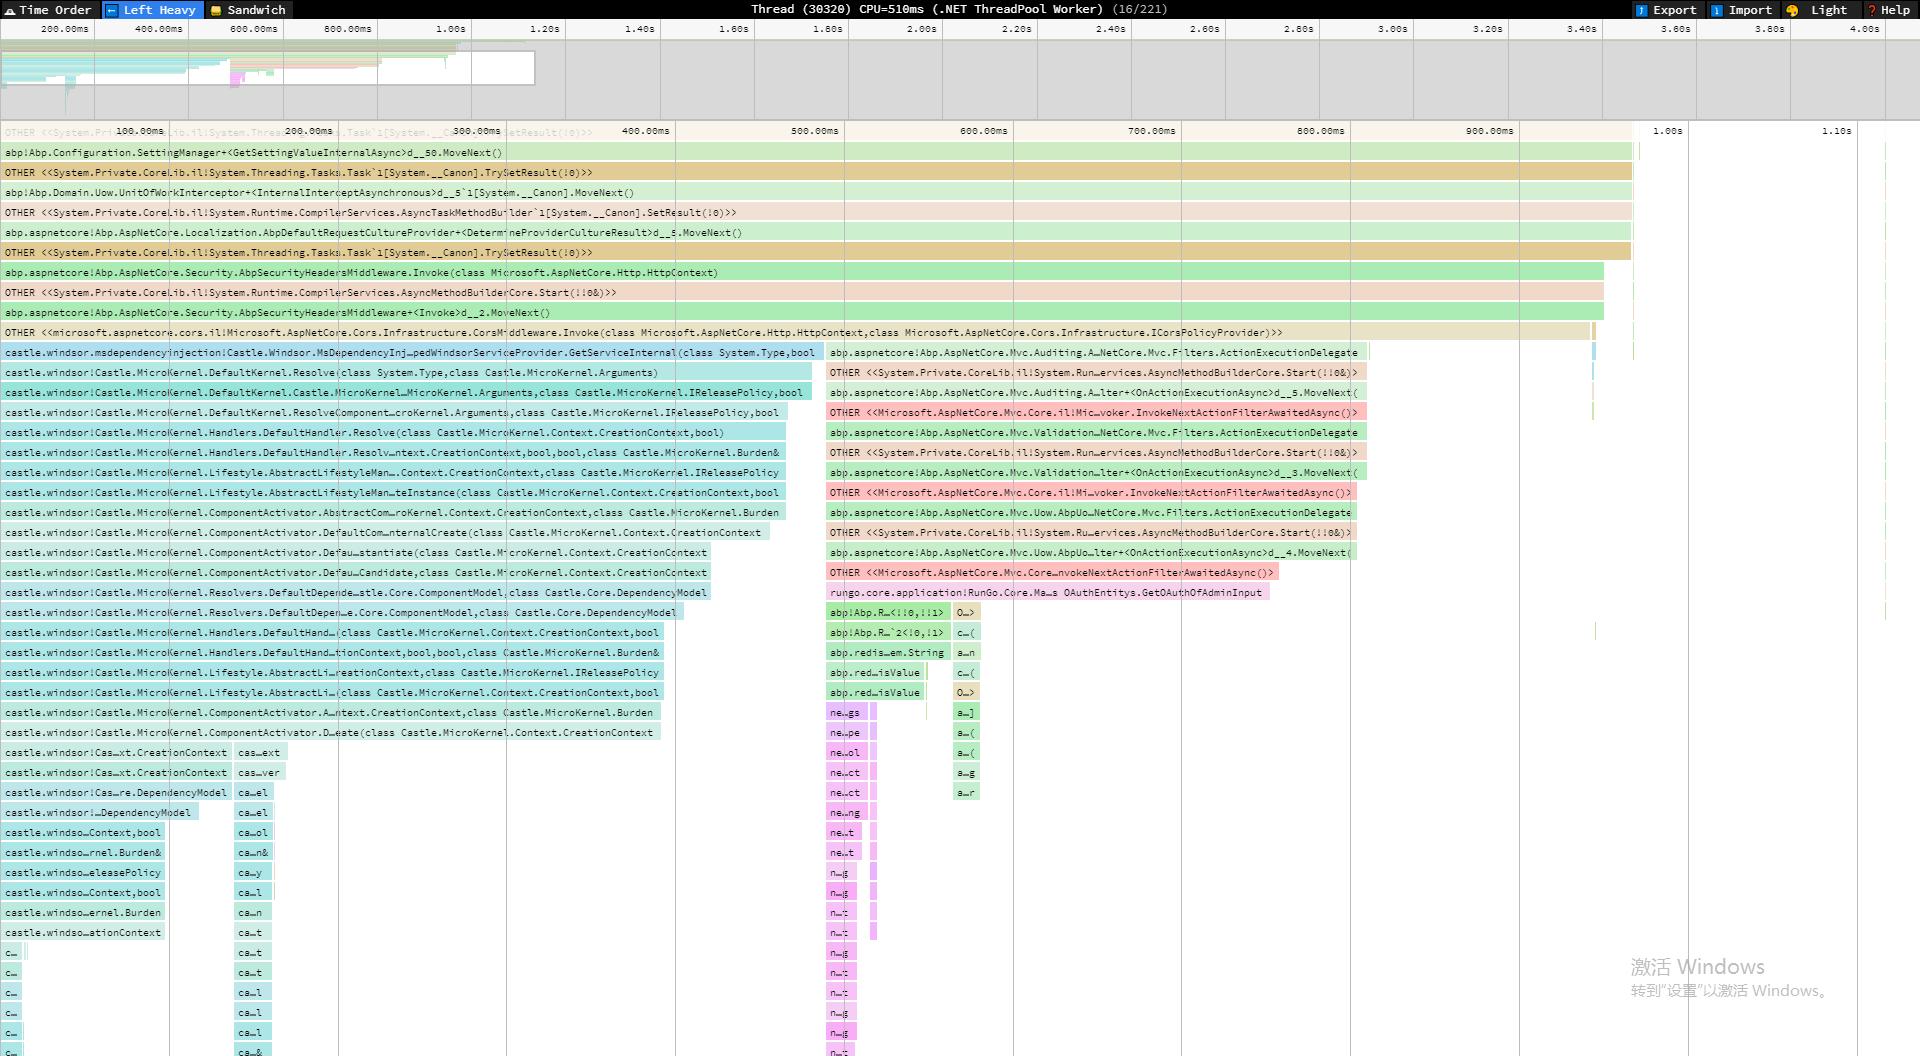The height and width of the screenshot is (1056, 1920).
Task: Select the ca…y frame
Action: (x=253, y=872)
